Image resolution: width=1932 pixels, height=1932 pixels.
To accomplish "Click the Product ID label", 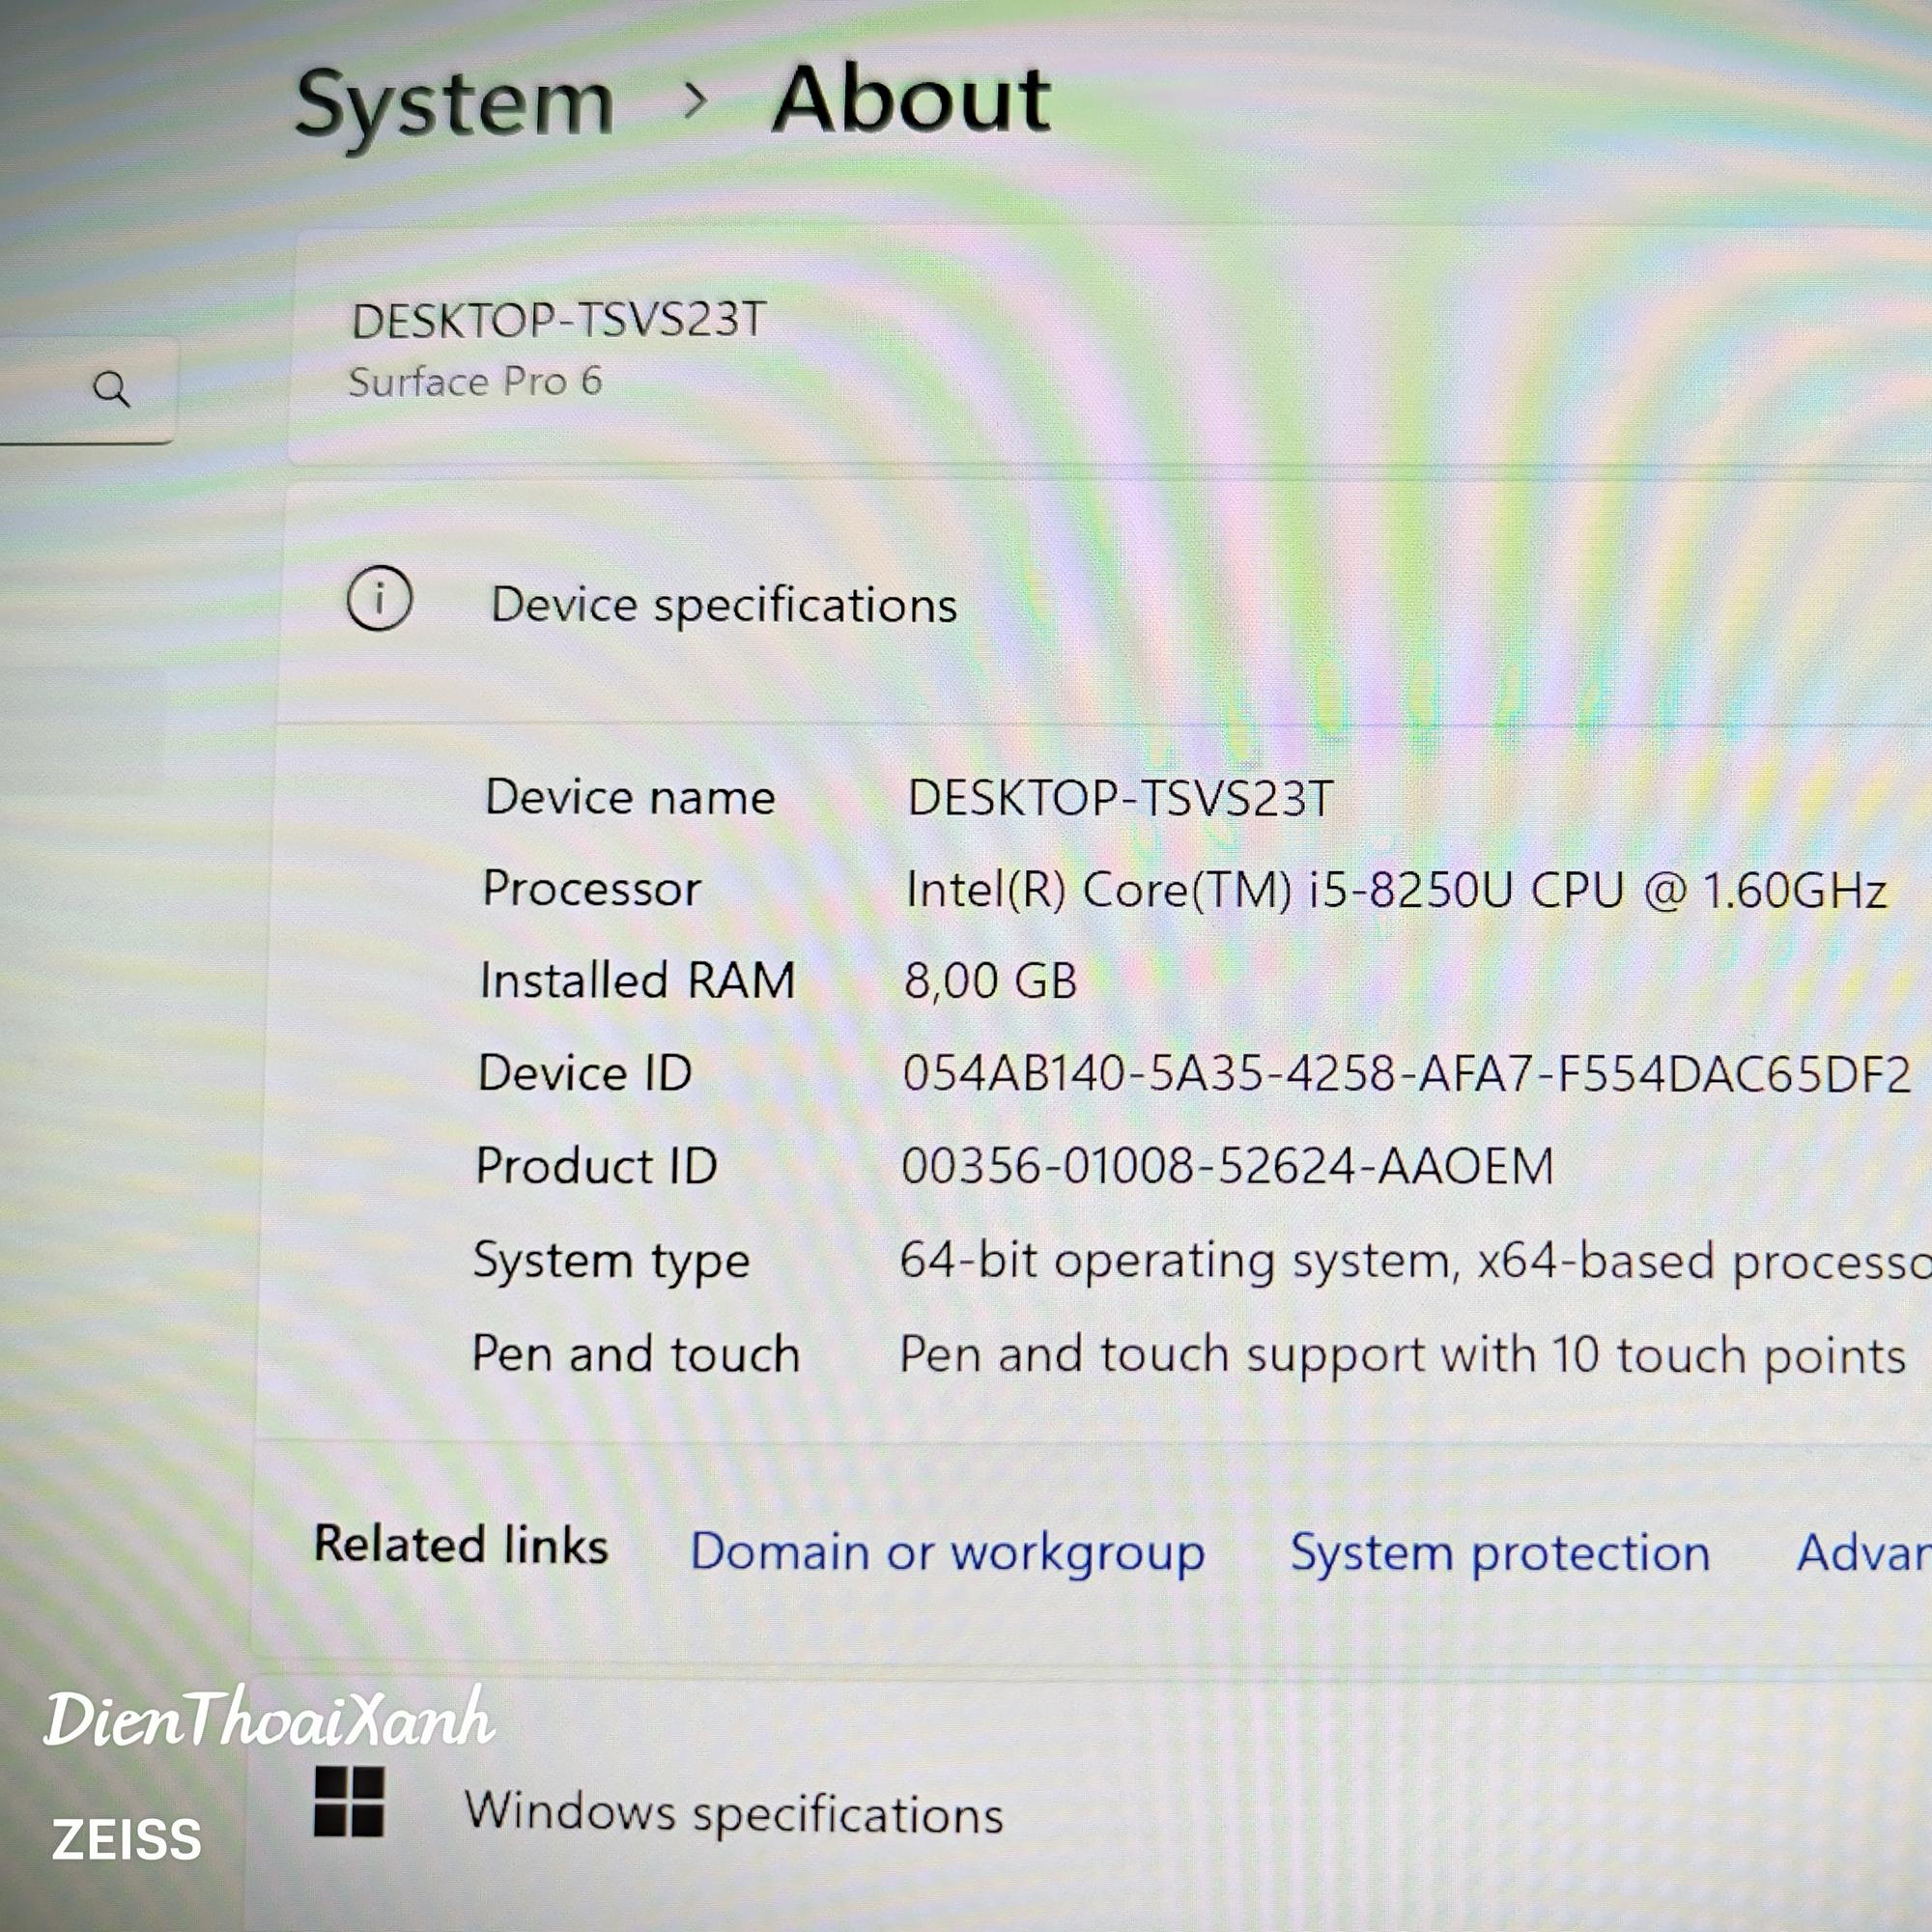I will [596, 1166].
